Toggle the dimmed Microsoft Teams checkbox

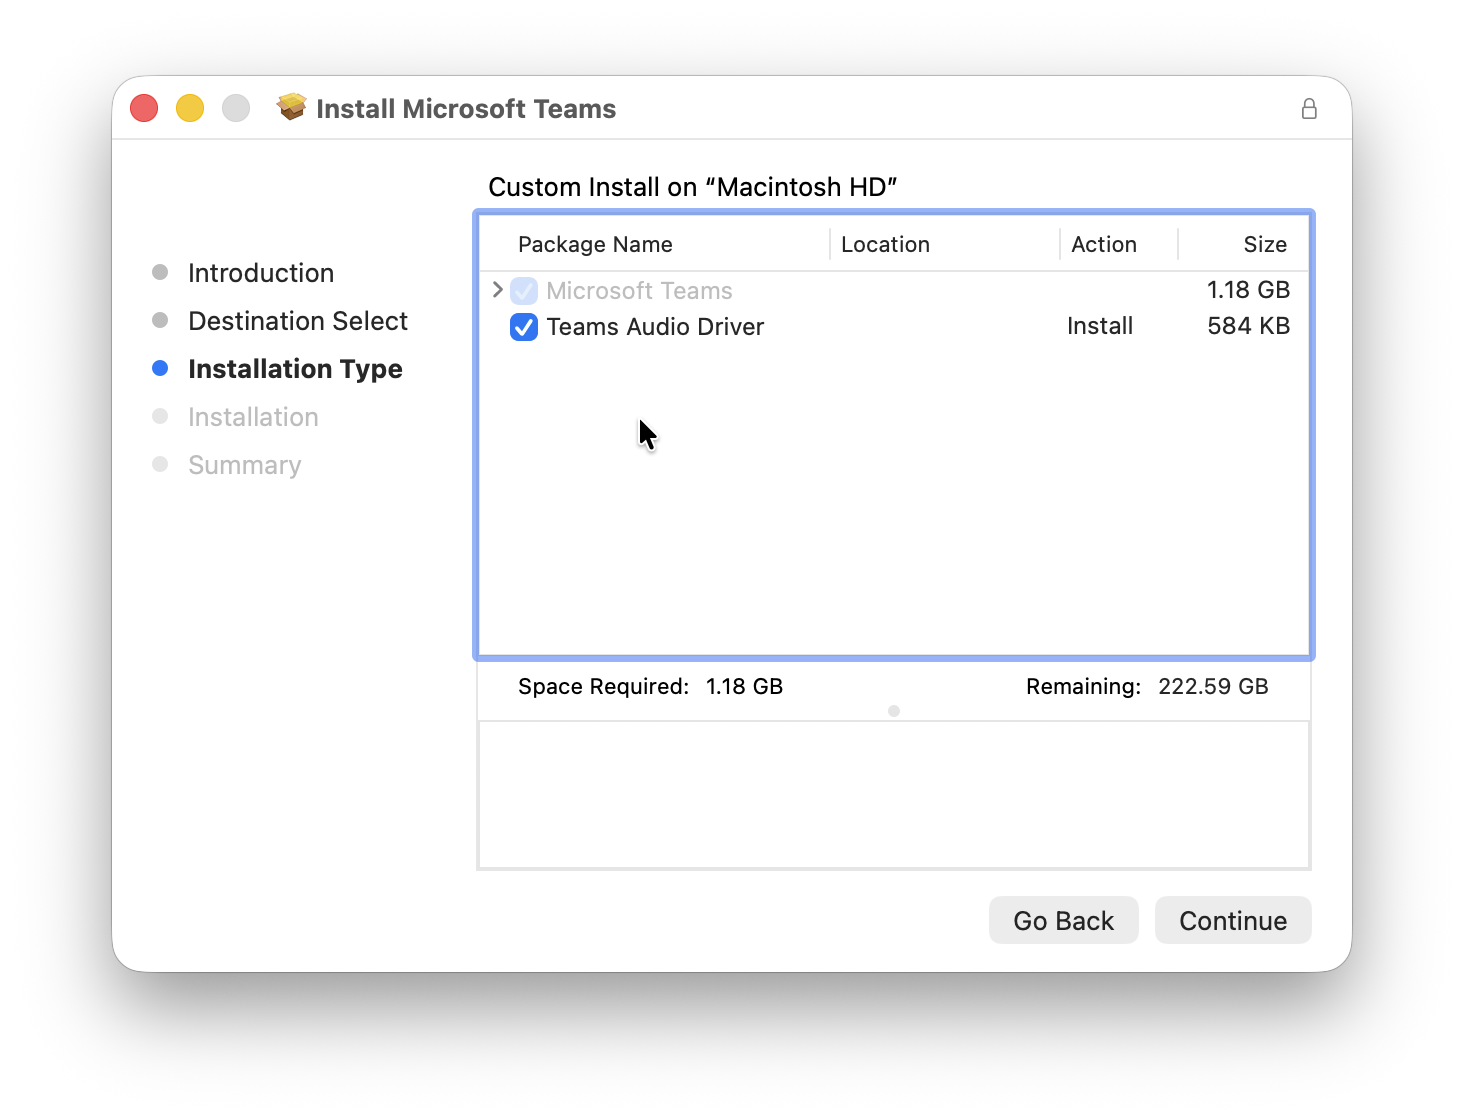tap(524, 291)
